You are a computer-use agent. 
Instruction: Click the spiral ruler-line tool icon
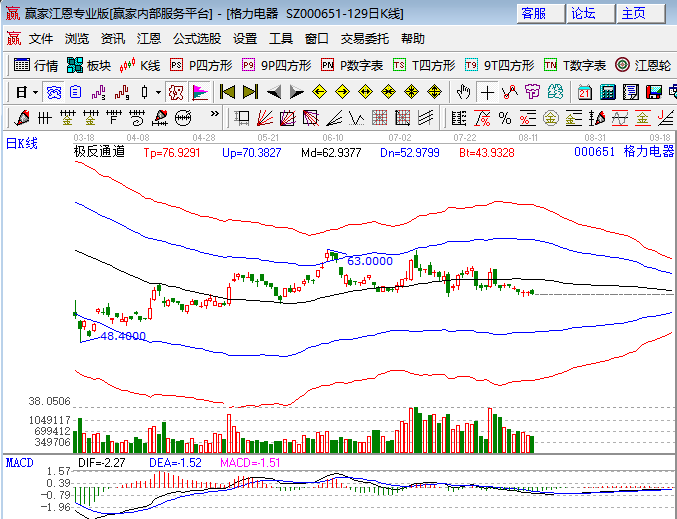136,118
